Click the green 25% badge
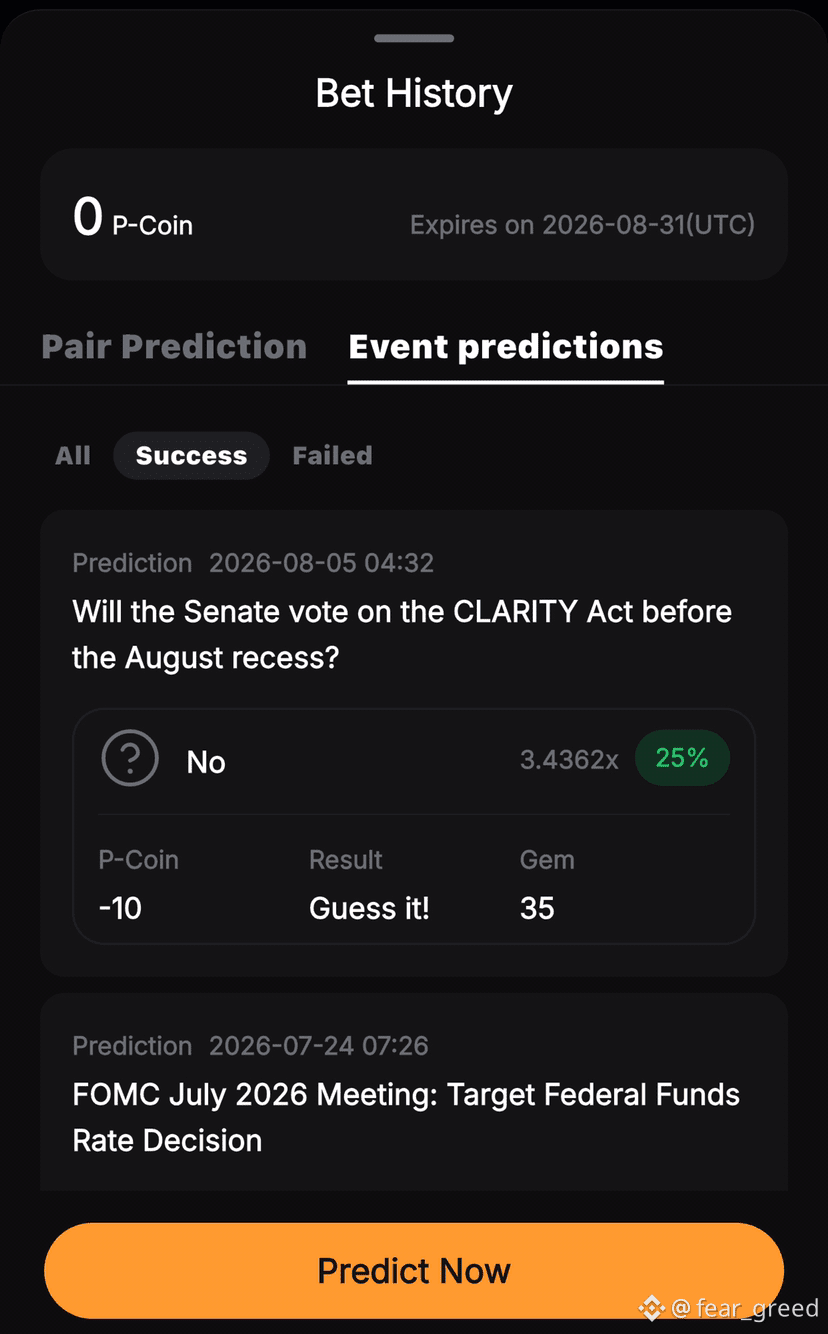828x1334 pixels. tap(682, 758)
